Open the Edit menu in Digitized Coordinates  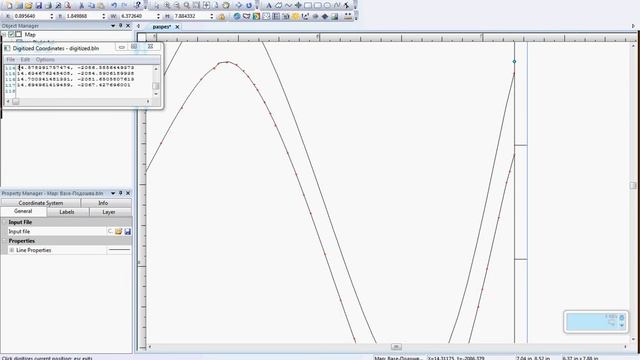coord(25,60)
